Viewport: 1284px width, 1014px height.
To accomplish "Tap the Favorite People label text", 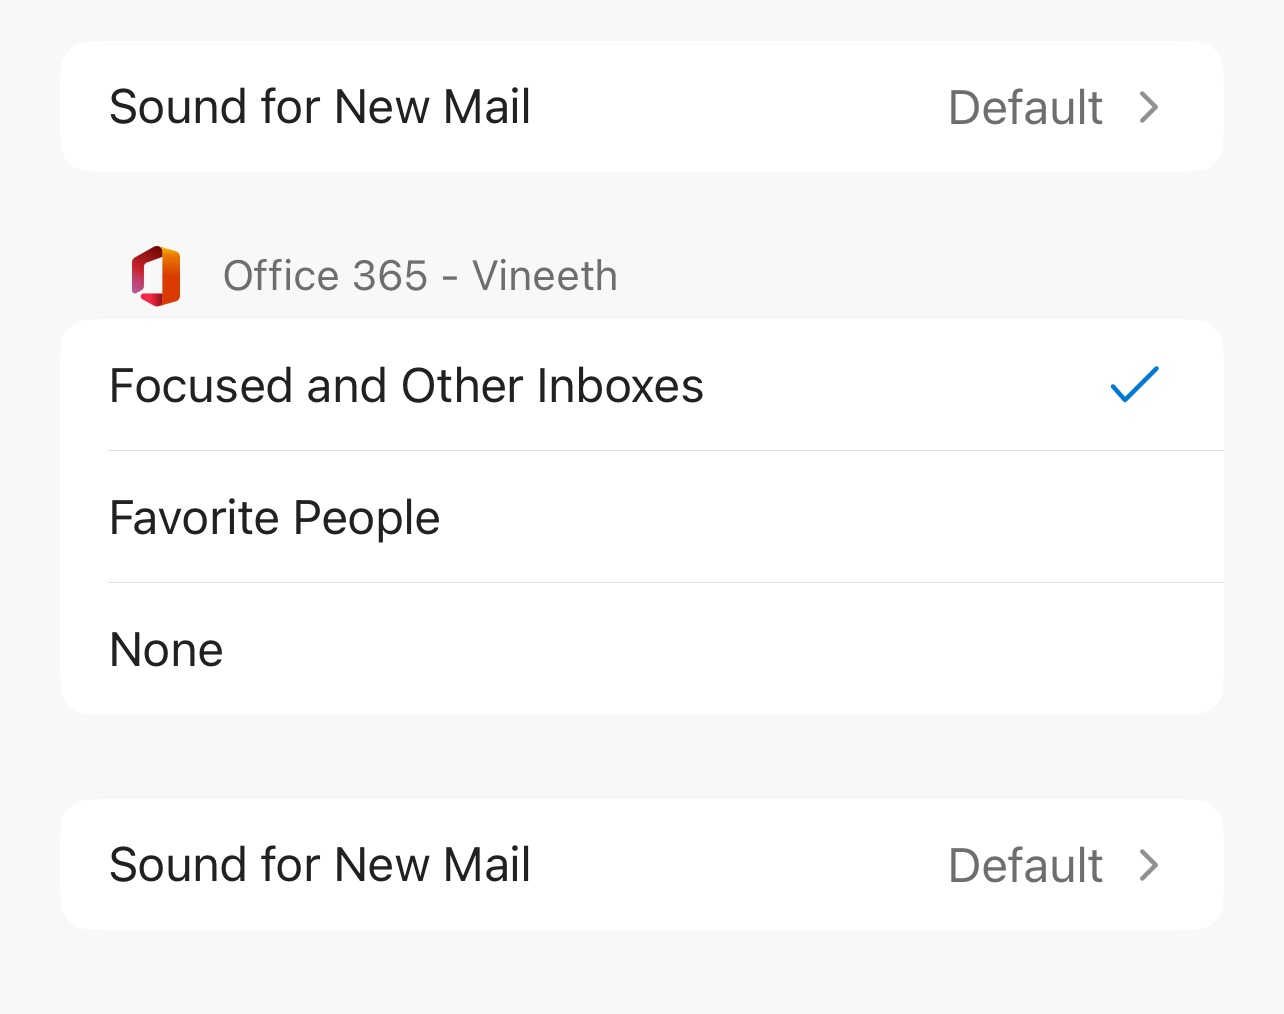I will [x=275, y=518].
